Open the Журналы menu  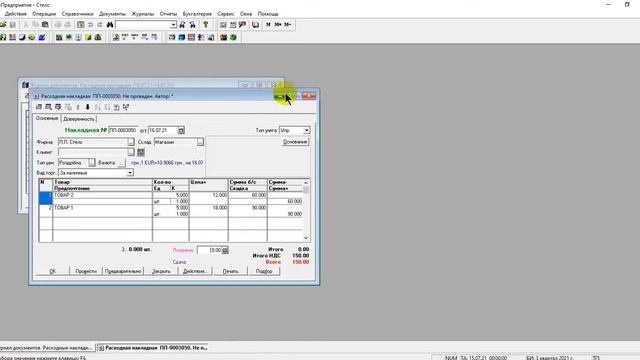(142, 14)
